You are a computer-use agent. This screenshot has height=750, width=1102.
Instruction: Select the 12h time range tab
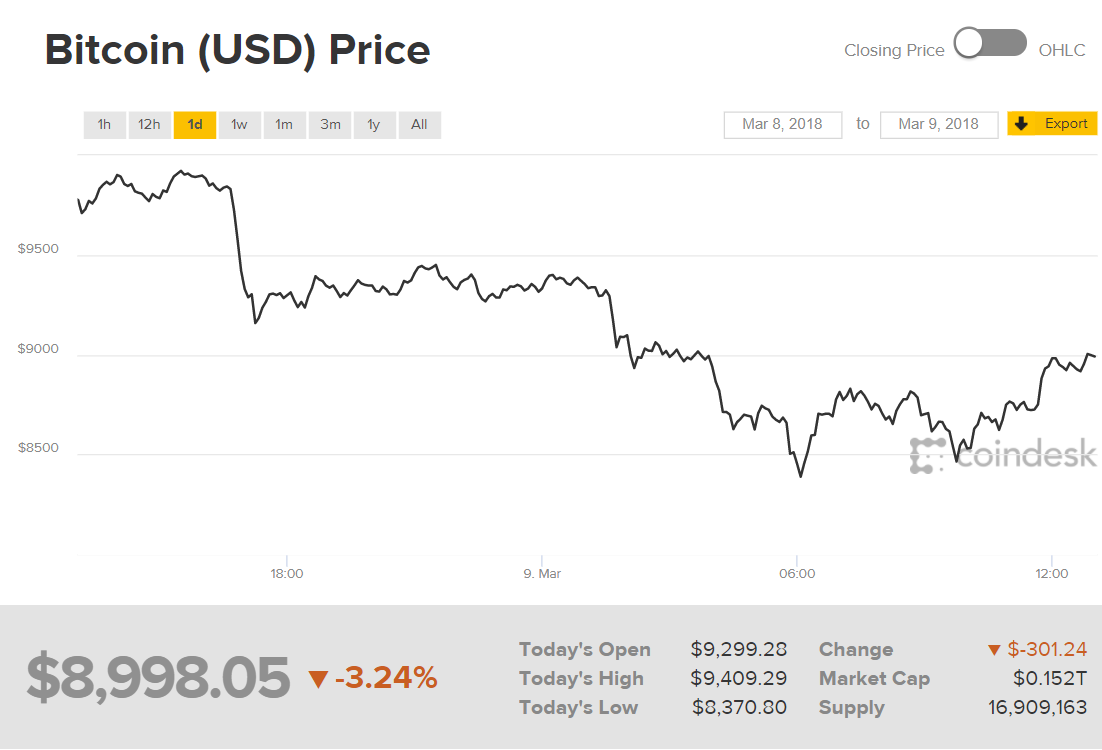pyautogui.click(x=149, y=124)
